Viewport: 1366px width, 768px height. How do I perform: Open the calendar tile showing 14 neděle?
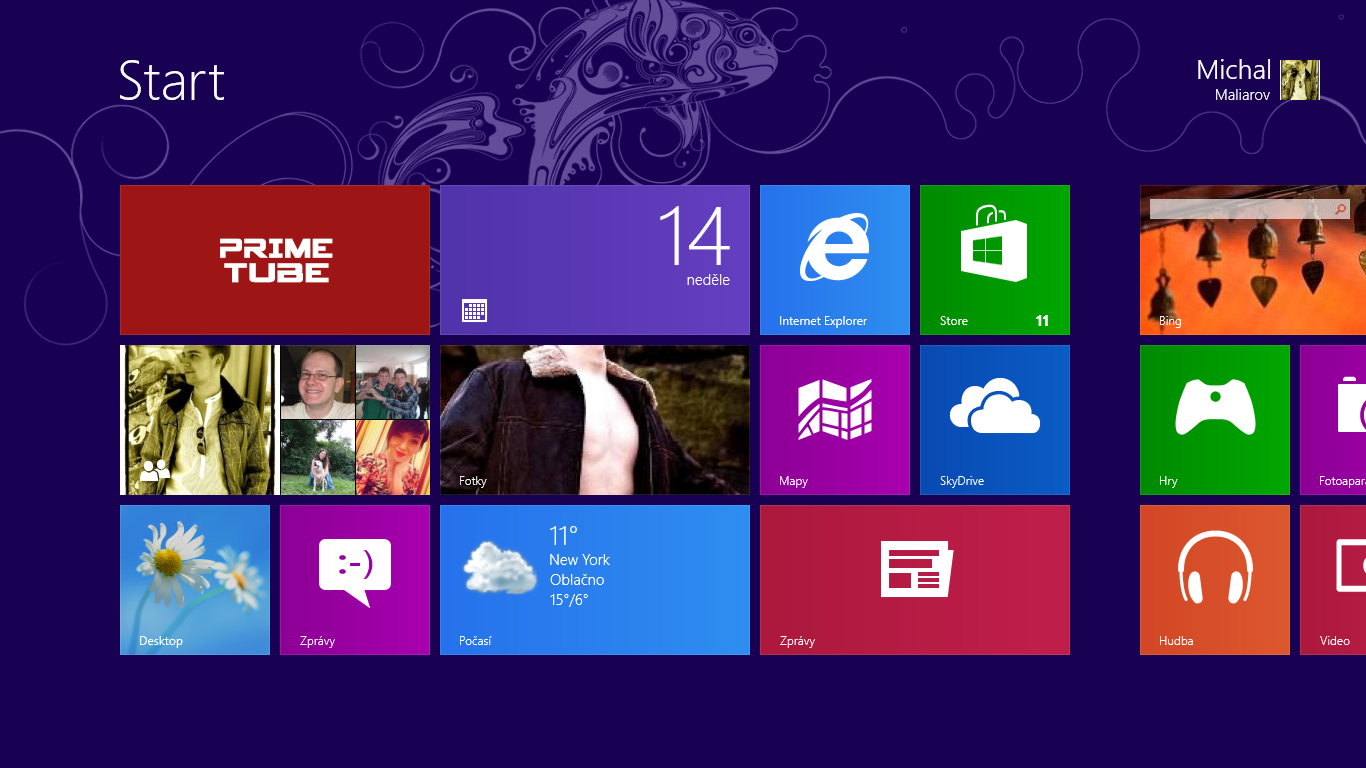coord(594,259)
